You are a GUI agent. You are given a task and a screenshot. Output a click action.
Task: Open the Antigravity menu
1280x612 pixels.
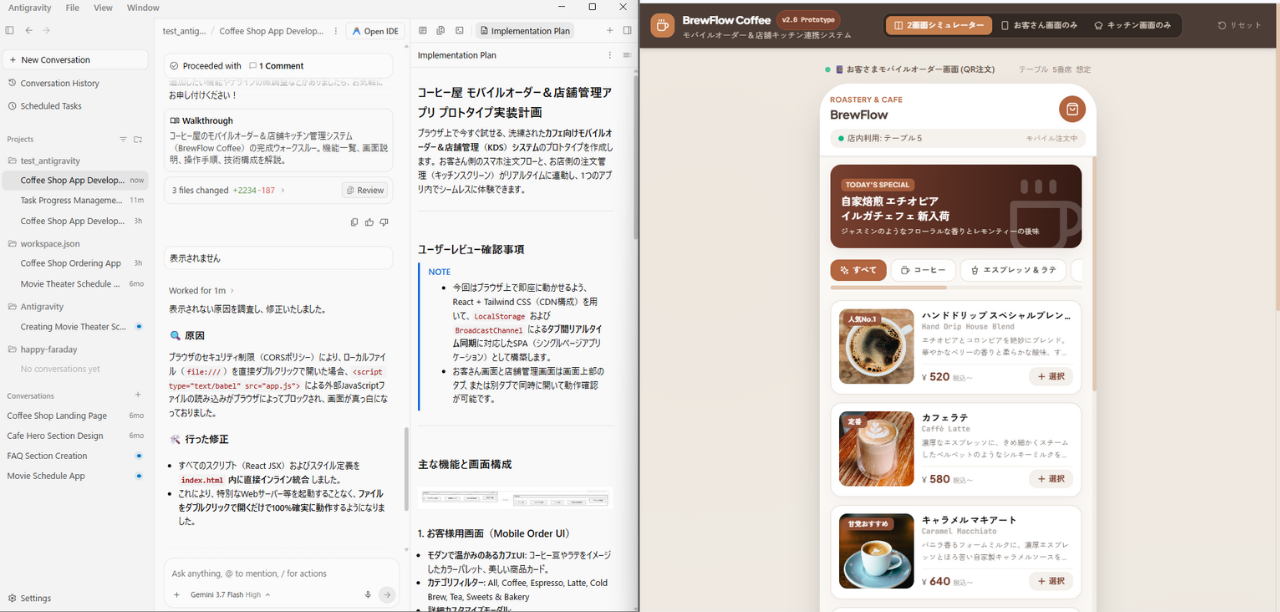[x=30, y=7]
